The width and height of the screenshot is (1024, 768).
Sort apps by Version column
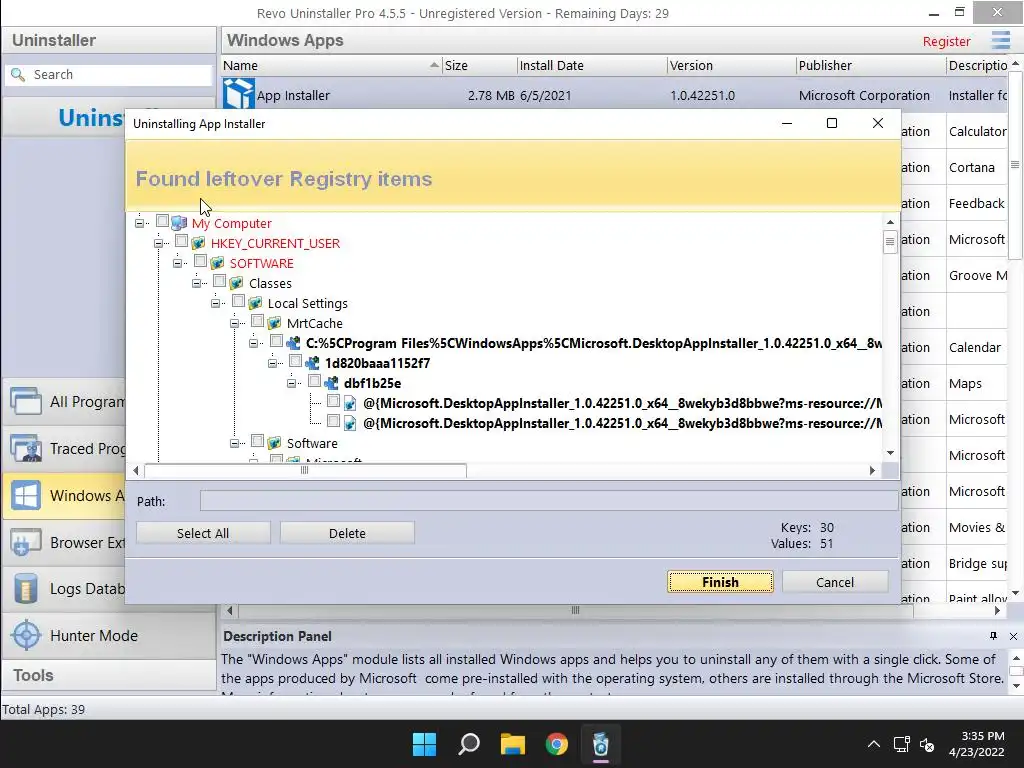[731, 65]
